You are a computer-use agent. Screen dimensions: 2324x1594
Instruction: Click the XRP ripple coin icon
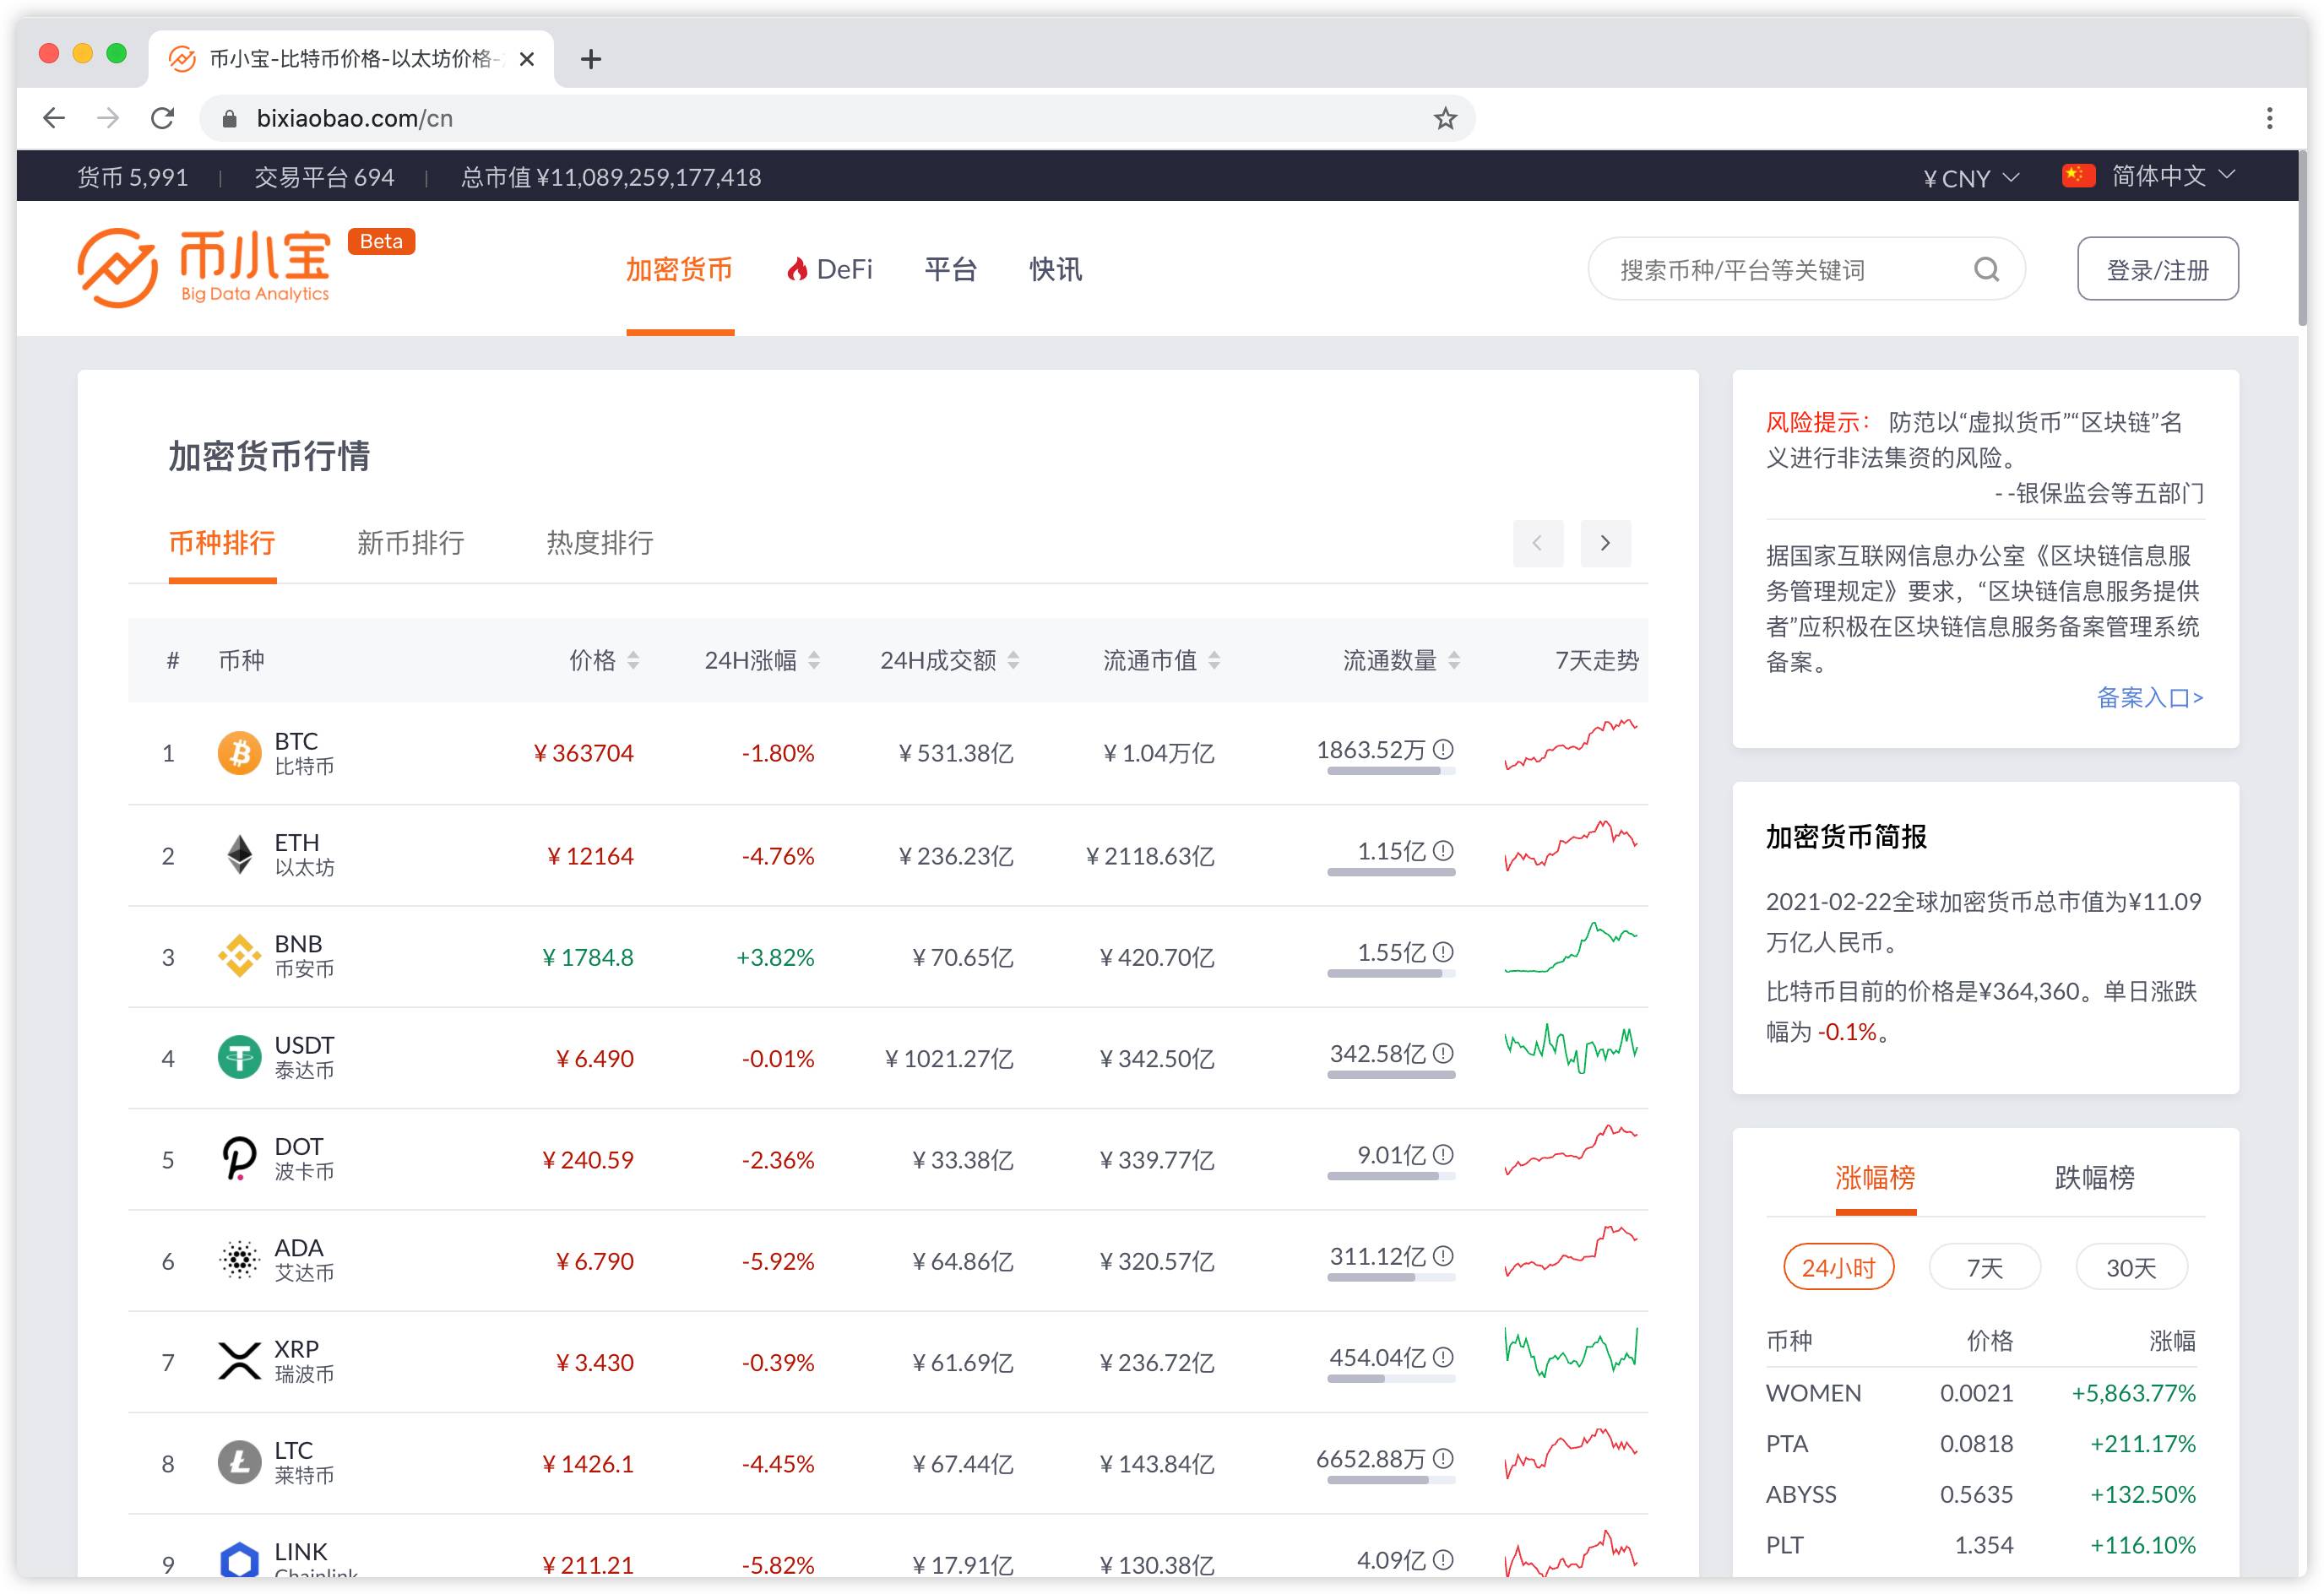click(239, 1361)
